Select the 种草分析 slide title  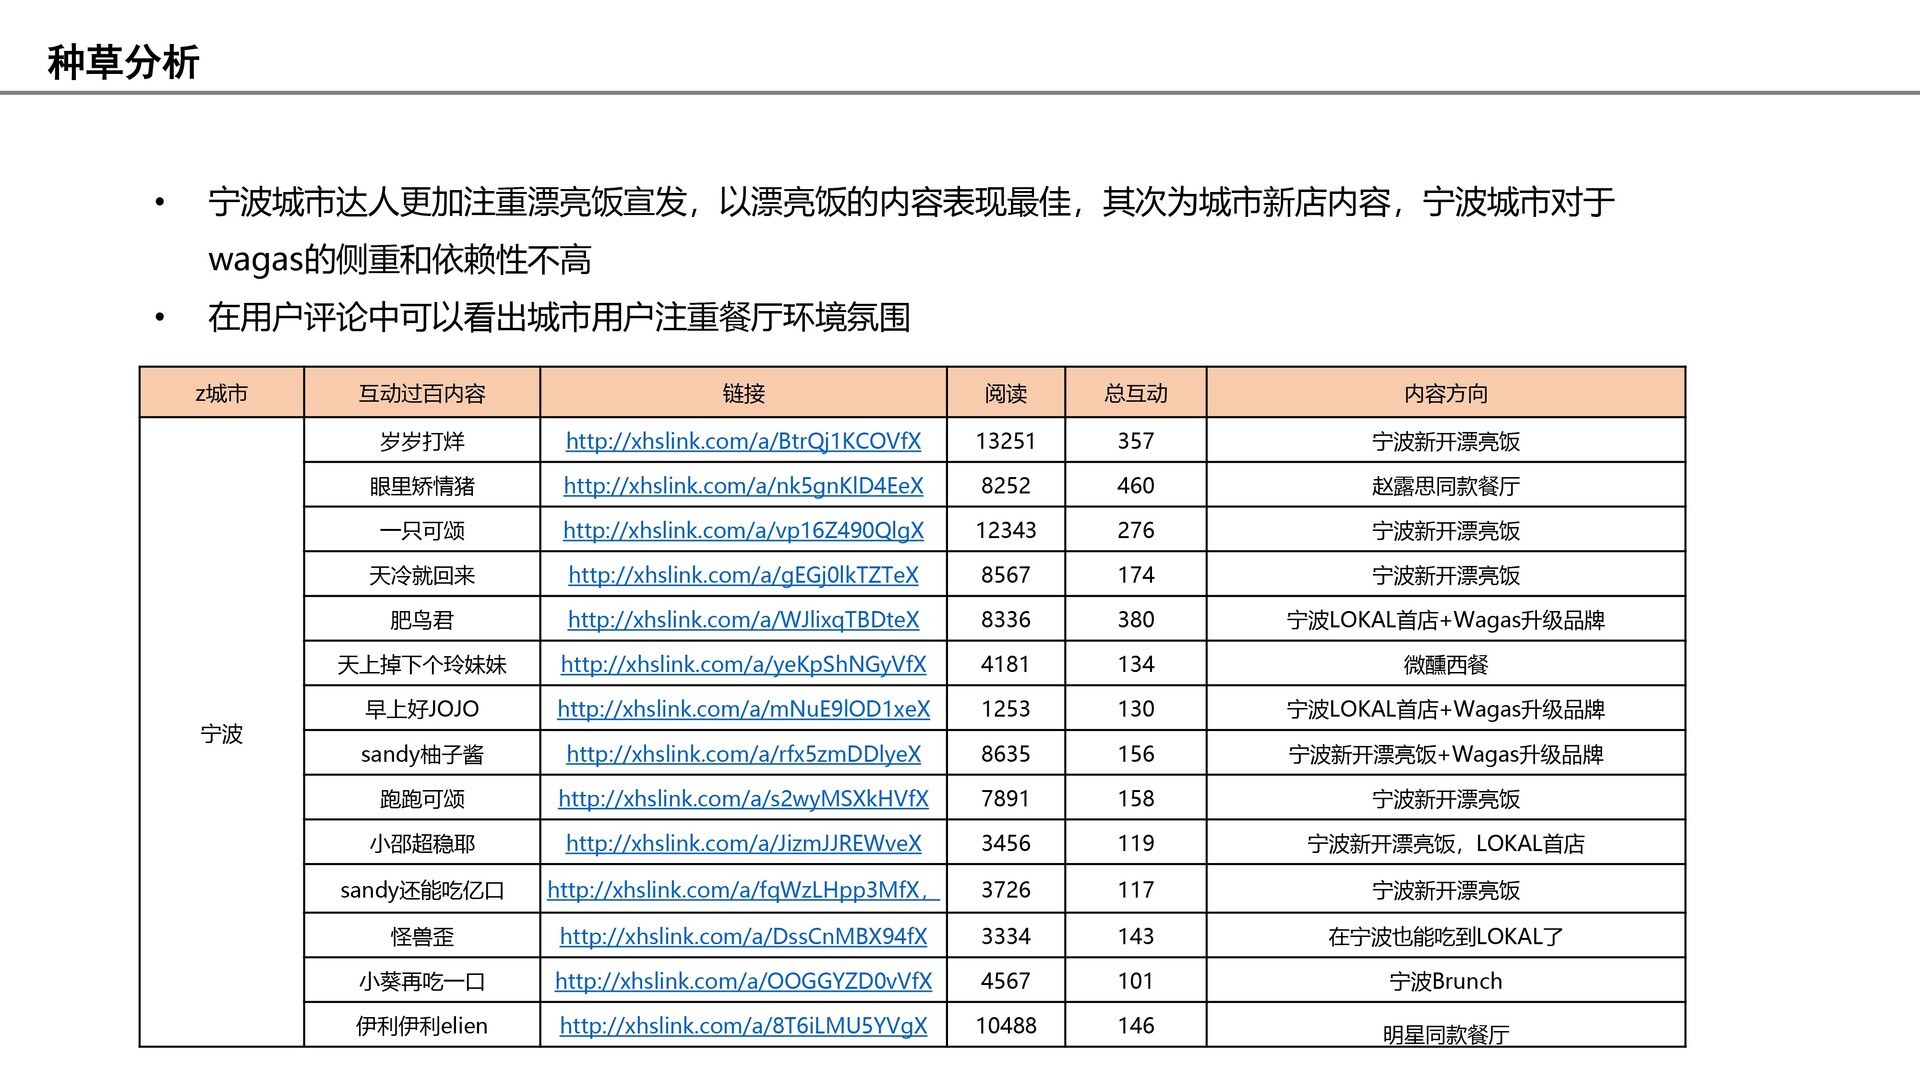pyautogui.click(x=124, y=62)
